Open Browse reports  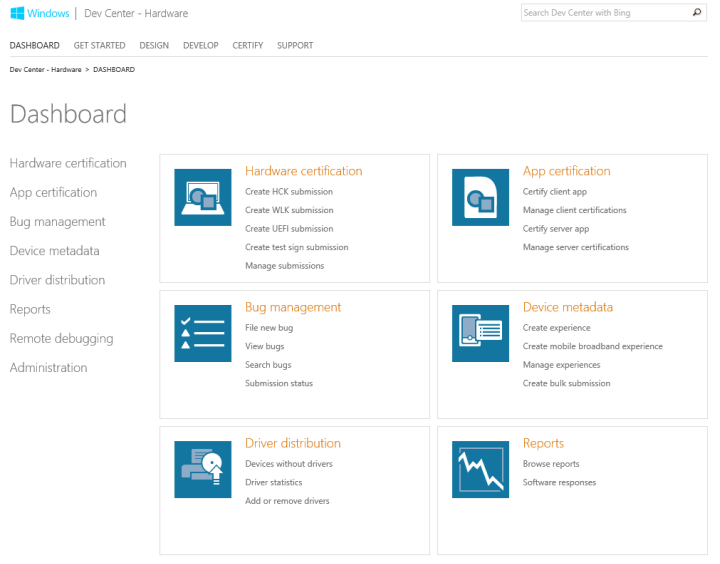(551, 464)
